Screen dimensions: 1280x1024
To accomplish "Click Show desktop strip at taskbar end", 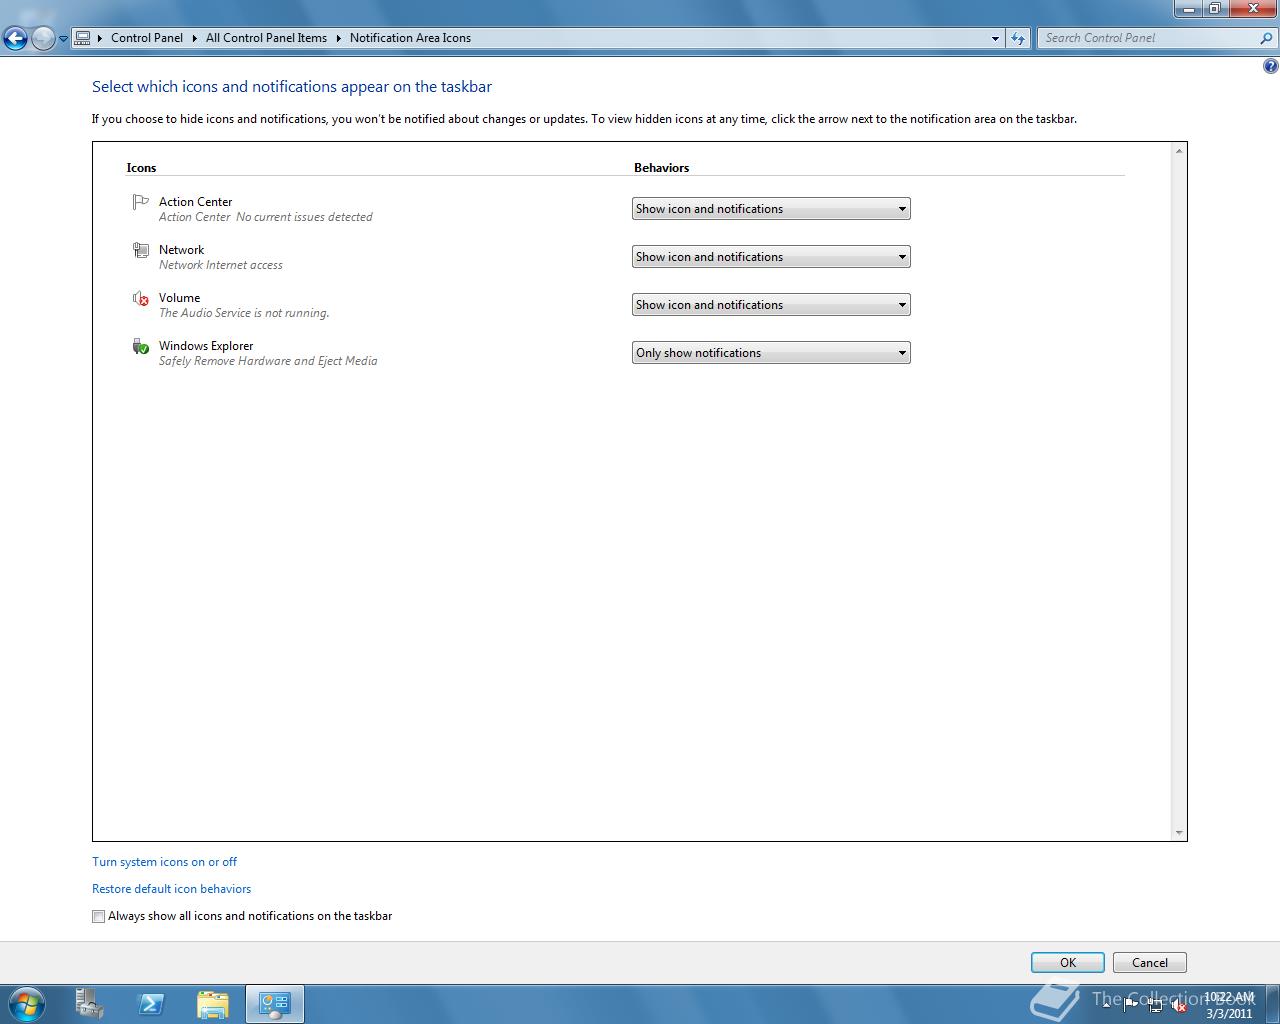I will 1272,1004.
